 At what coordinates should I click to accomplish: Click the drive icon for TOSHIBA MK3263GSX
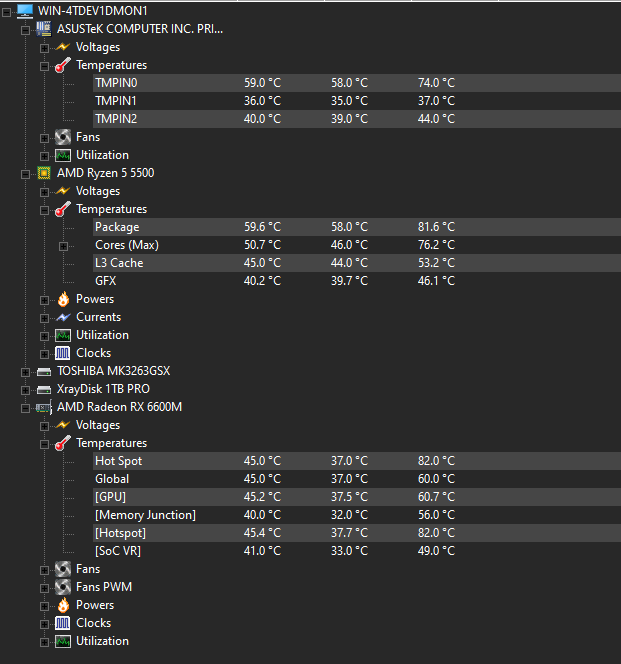pyautogui.click(x=44, y=372)
